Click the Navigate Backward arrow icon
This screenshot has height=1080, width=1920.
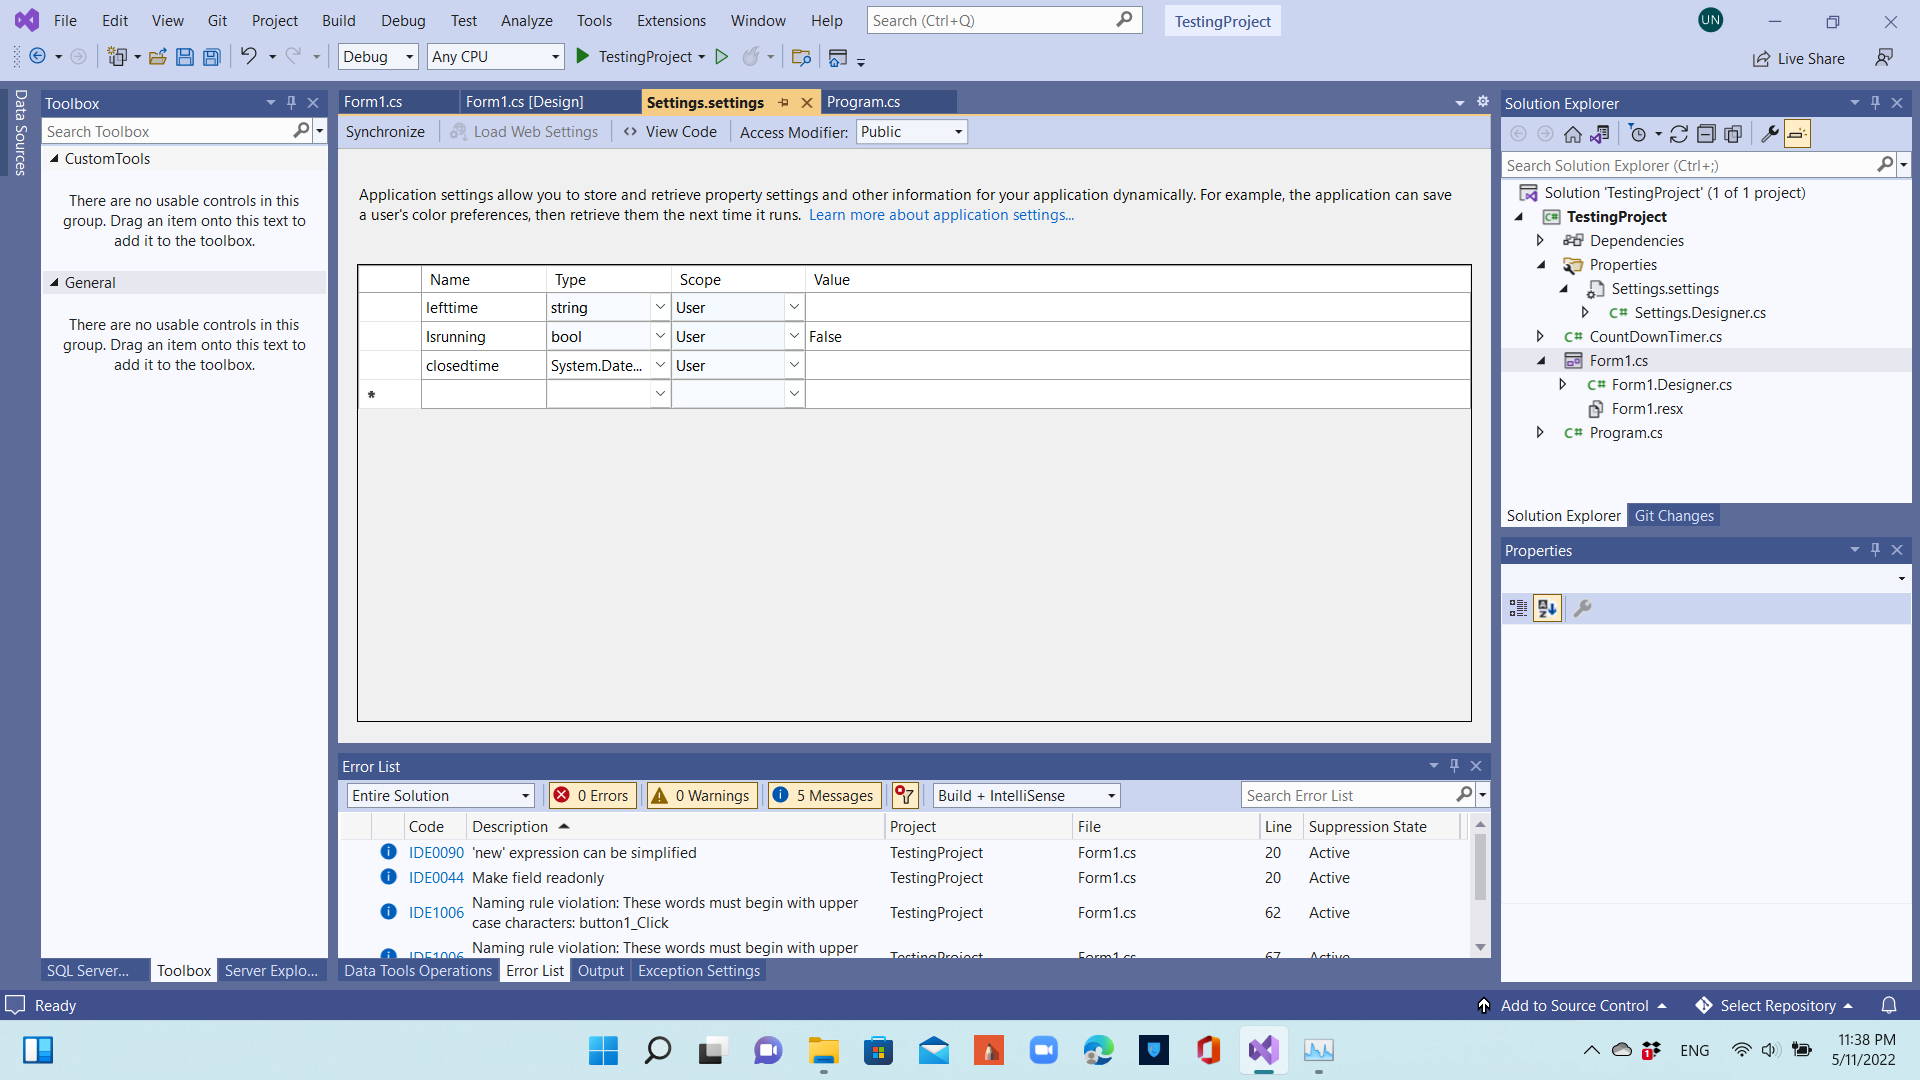click(37, 57)
